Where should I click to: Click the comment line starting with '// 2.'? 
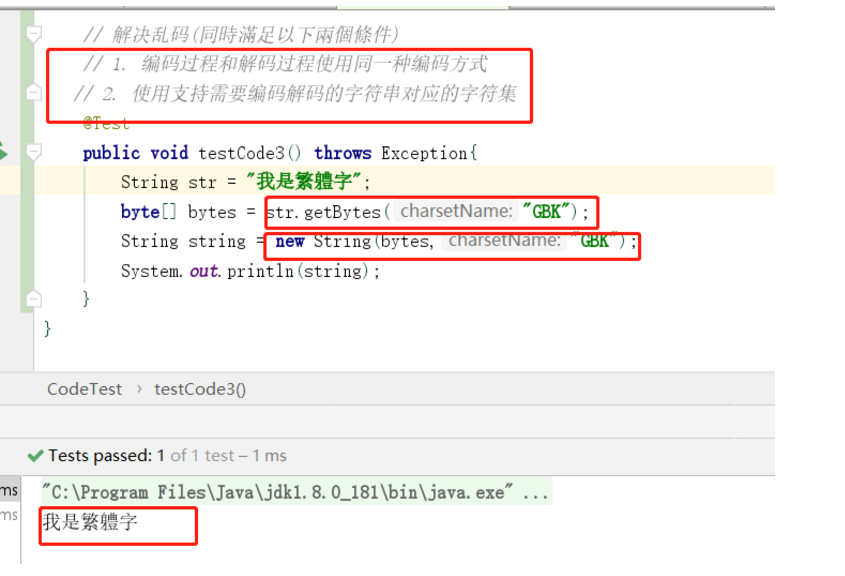[x=295, y=94]
